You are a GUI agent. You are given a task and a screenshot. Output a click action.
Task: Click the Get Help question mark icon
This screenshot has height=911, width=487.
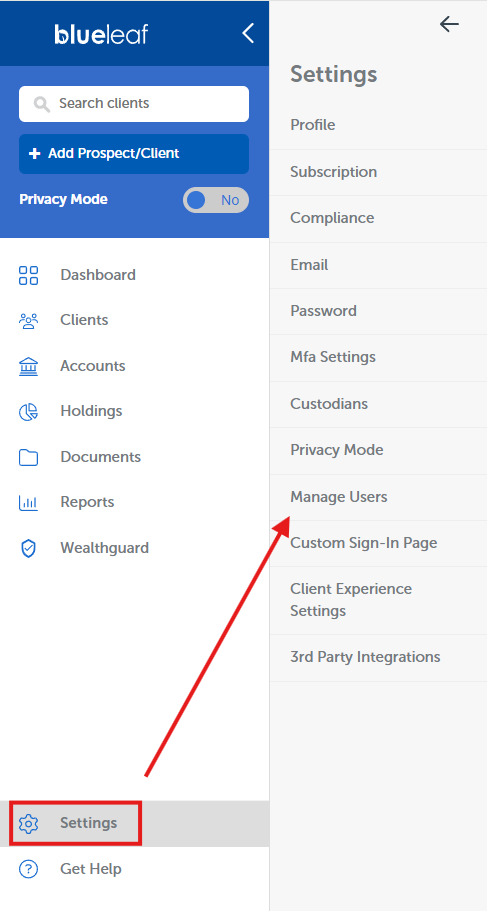[x=28, y=869]
